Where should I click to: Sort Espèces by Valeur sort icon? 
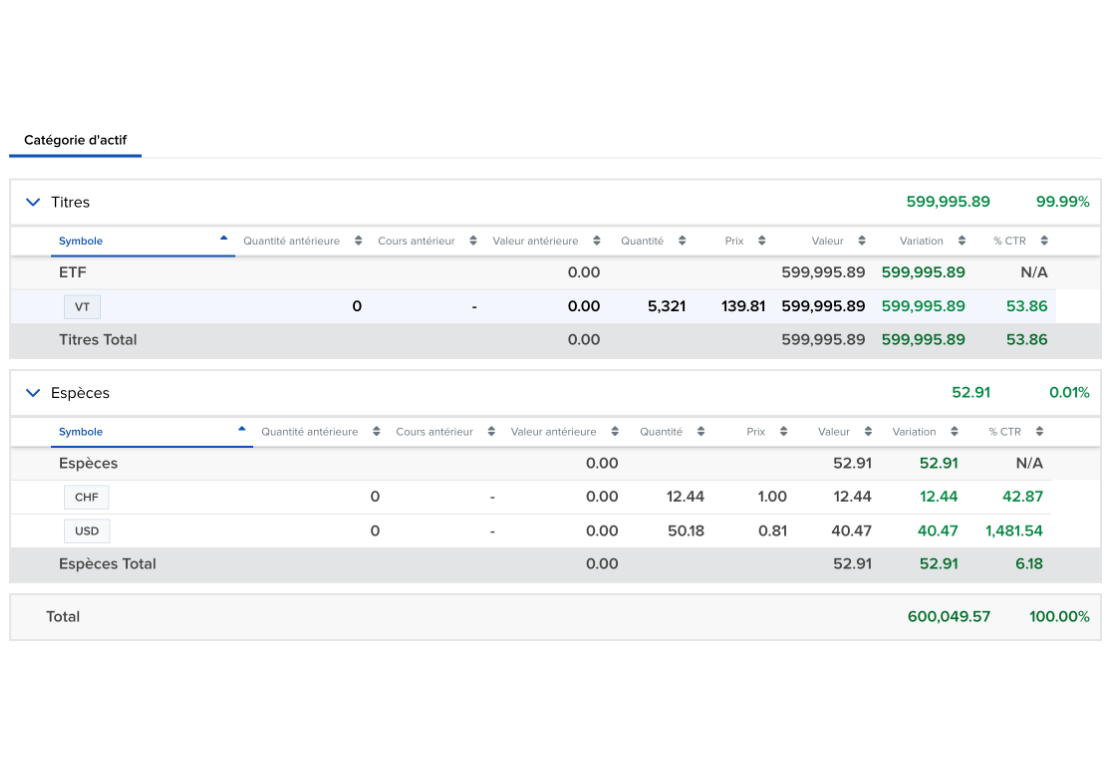[867, 432]
